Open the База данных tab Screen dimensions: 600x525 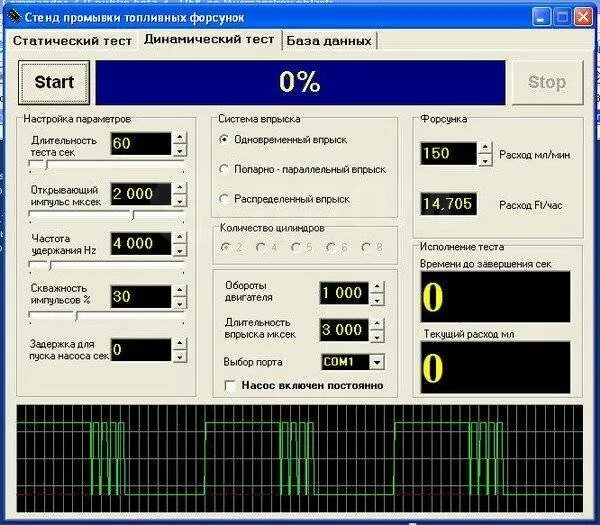(329, 41)
